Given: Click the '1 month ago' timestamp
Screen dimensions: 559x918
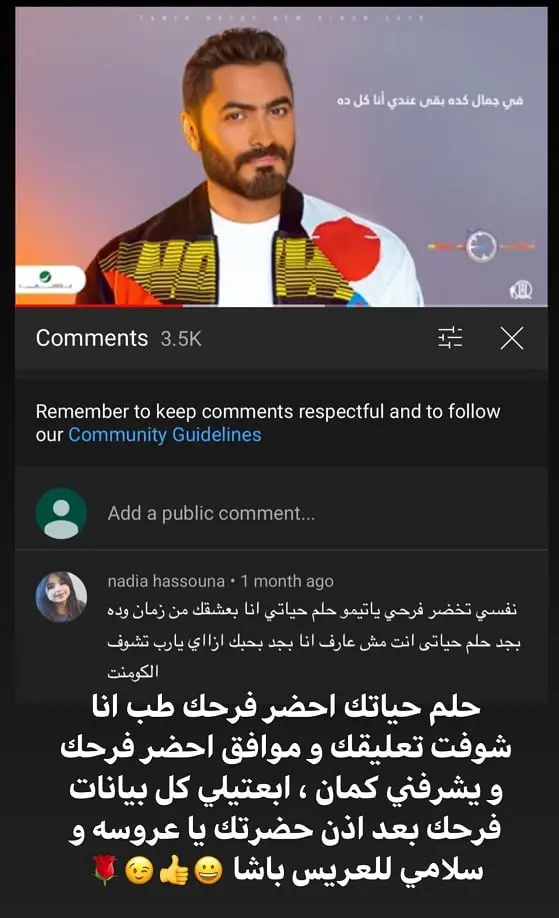Looking at the screenshot, I should pos(287,581).
